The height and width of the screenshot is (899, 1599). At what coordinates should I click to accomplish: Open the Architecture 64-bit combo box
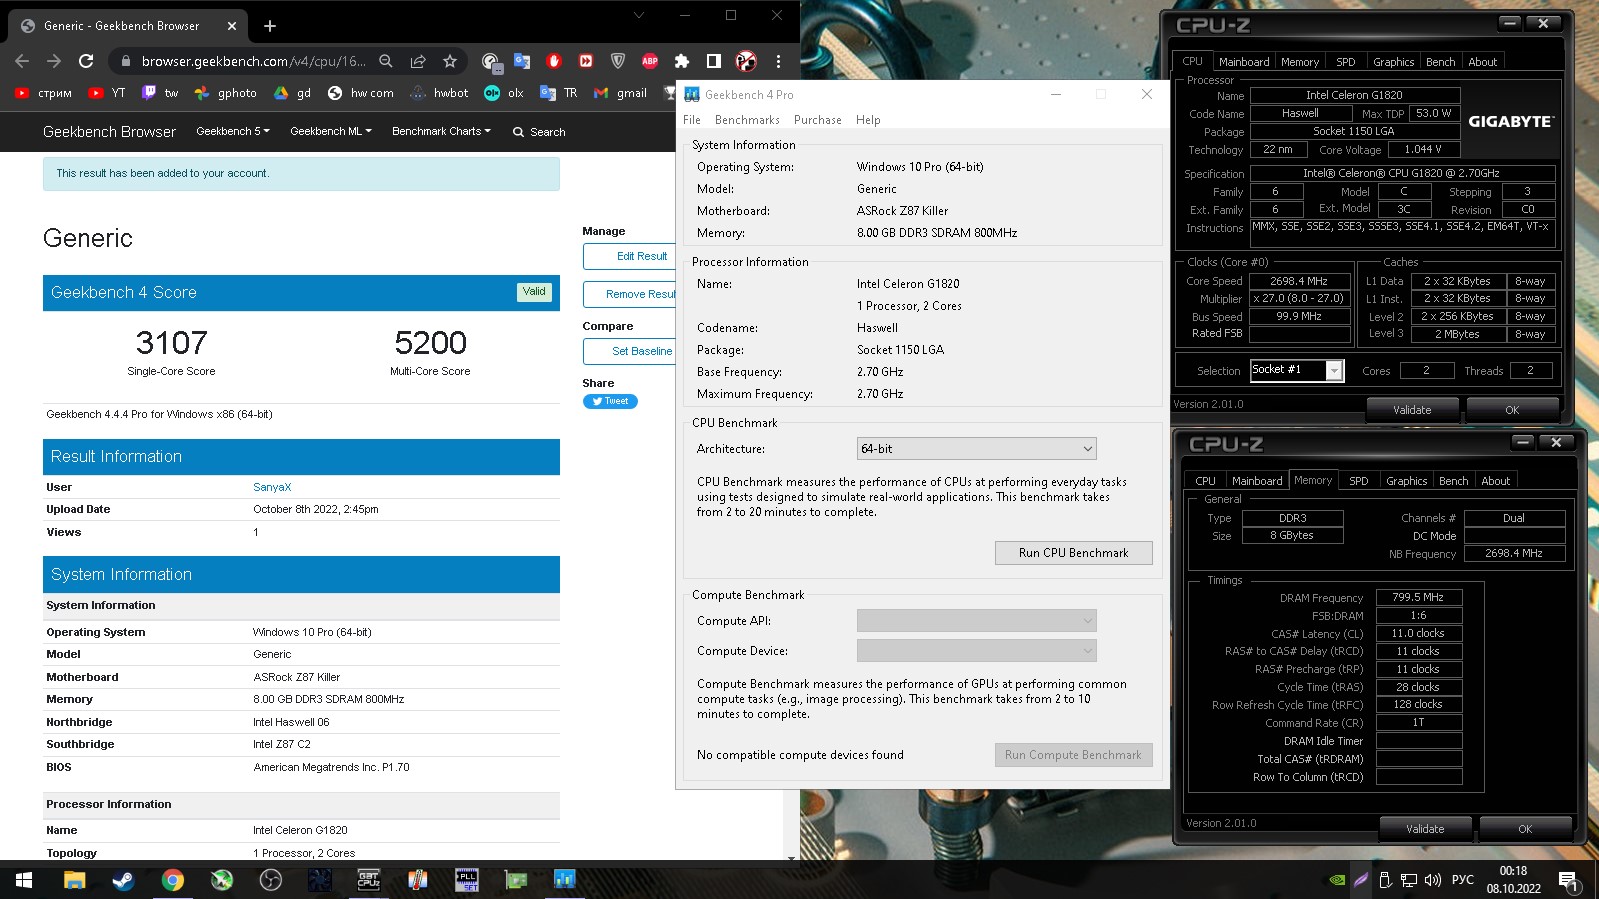point(976,449)
